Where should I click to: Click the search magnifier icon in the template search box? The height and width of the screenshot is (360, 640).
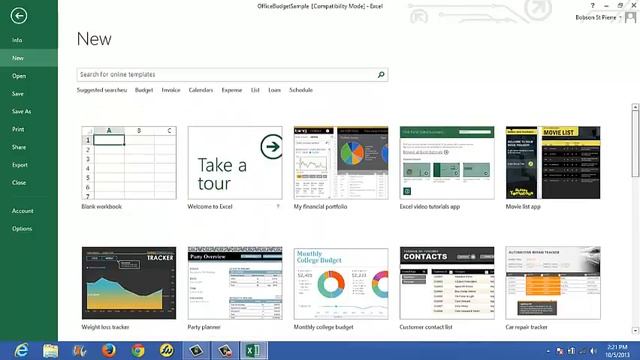pyautogui.click(x=381, y=75)
